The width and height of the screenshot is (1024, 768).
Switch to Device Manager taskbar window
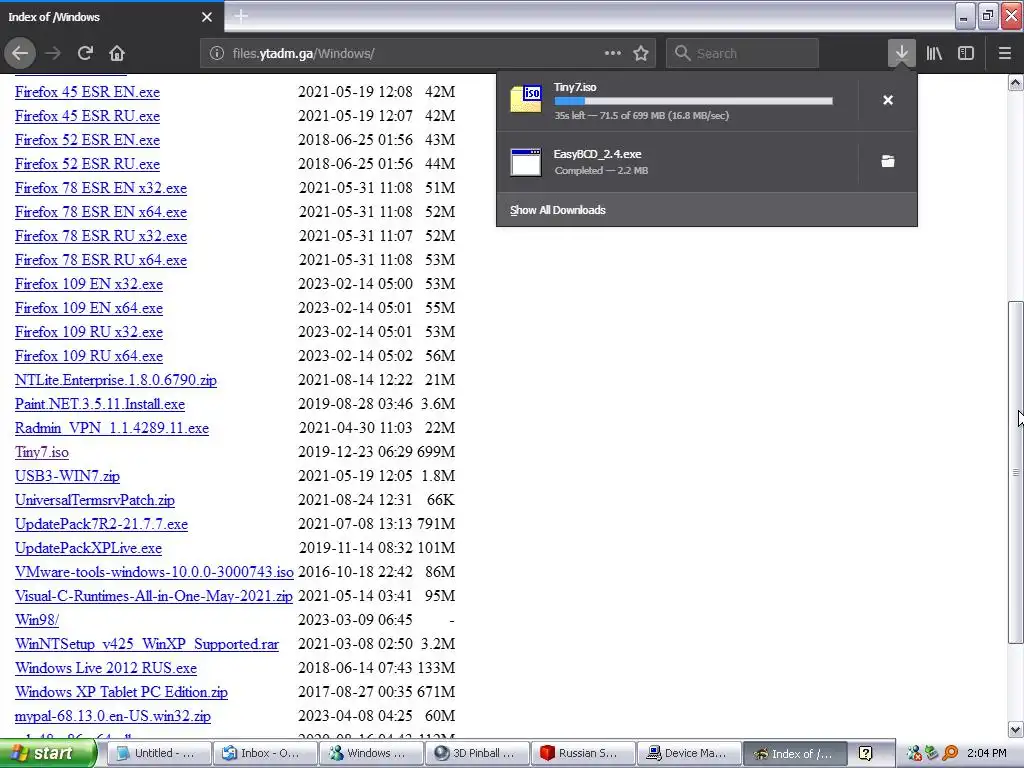point(690,754)
